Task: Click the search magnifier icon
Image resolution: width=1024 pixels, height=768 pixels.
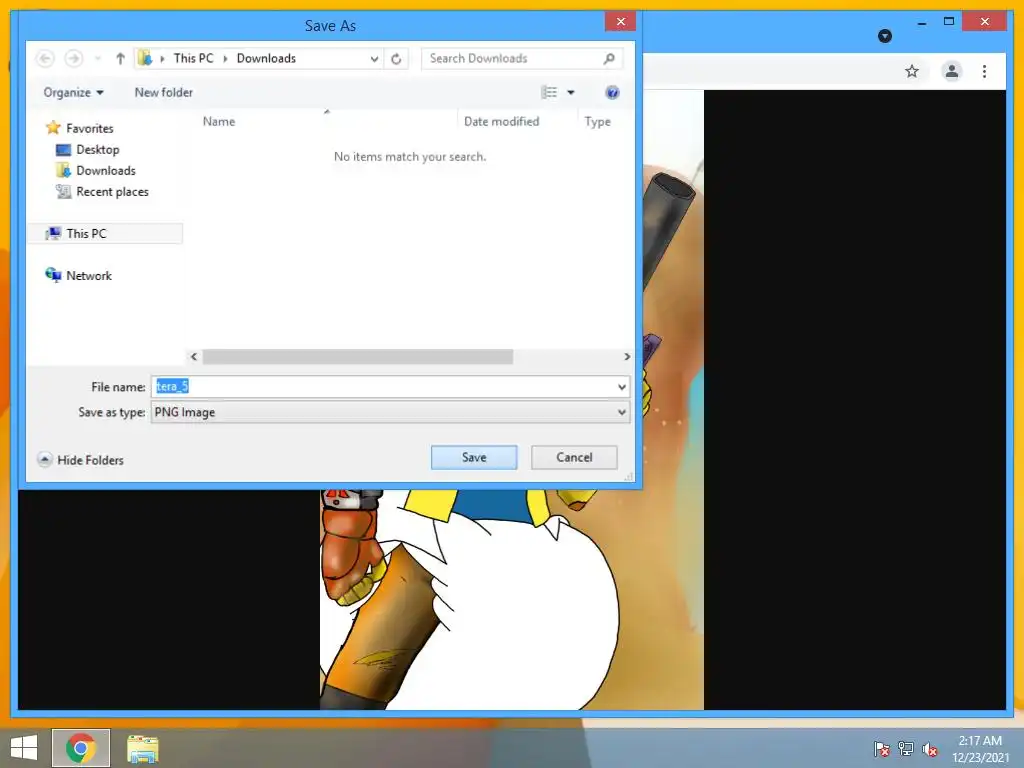Action: tap(609, 59)
